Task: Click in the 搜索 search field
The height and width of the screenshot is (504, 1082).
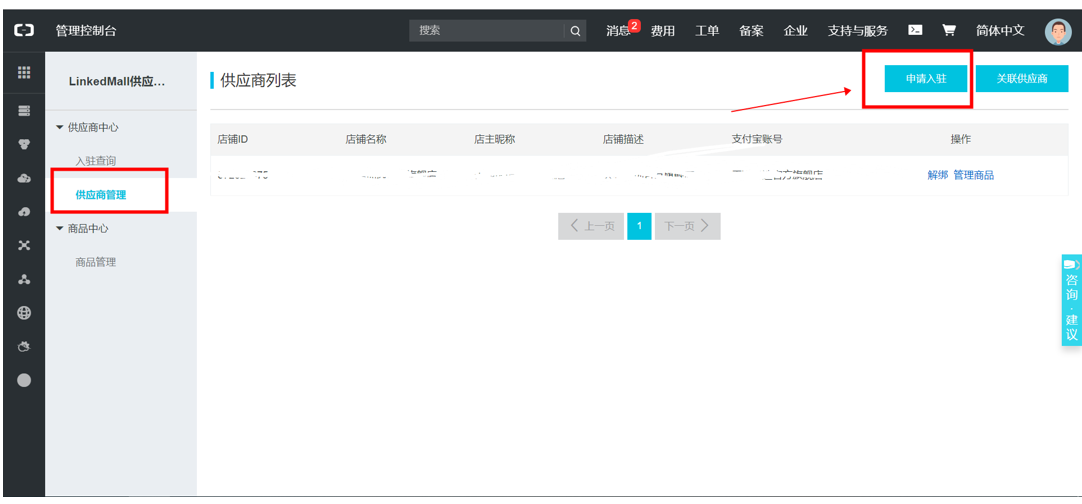Action: point(486,31)
